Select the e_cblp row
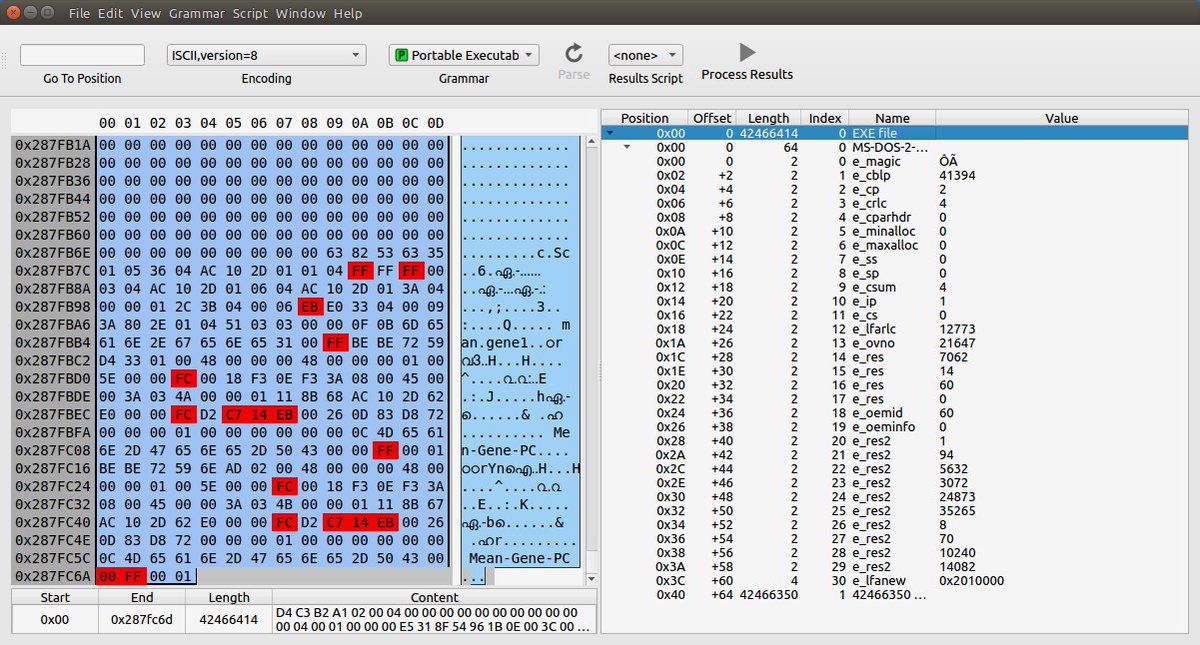Viewport: 1200px width, 645px height. (895, 175)
